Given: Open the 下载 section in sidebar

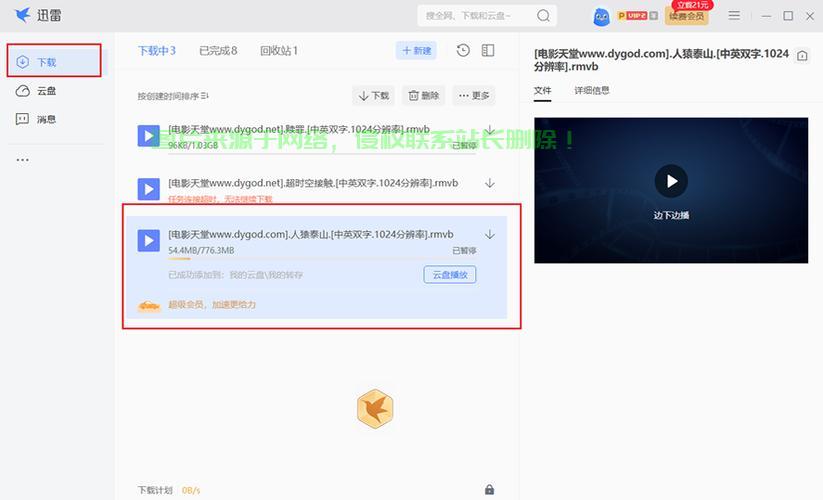Looking at the screenshot, I should click(54, 62).
